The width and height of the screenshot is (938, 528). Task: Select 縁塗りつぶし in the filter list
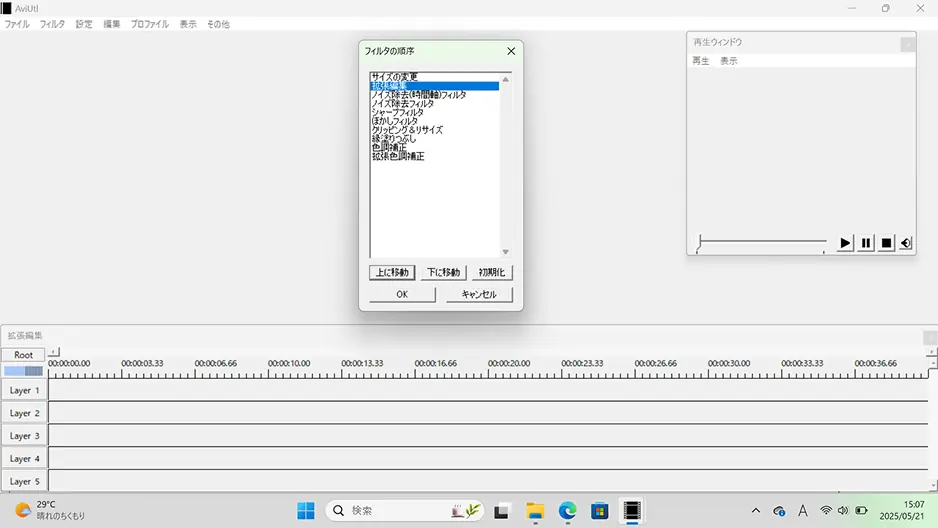[434, 139]
